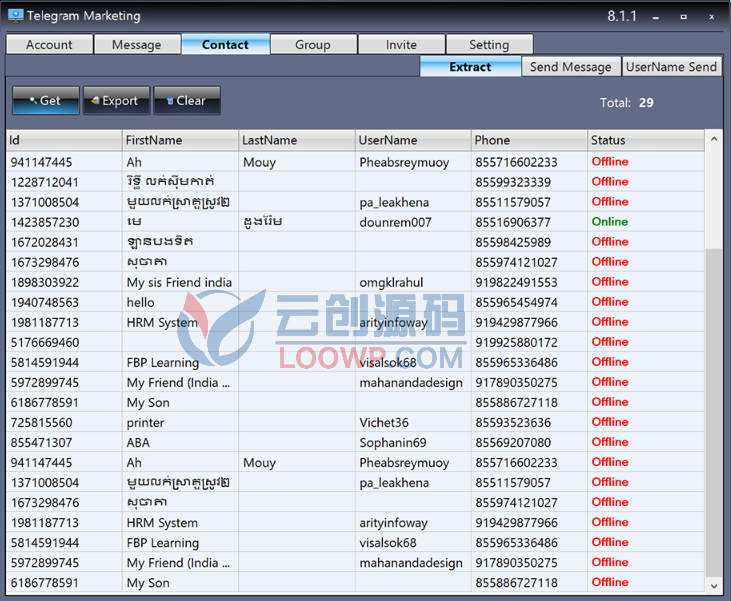Sort by the Status column header
The image size is (731, 601).
pyautogui.click(x=646, y=140)
